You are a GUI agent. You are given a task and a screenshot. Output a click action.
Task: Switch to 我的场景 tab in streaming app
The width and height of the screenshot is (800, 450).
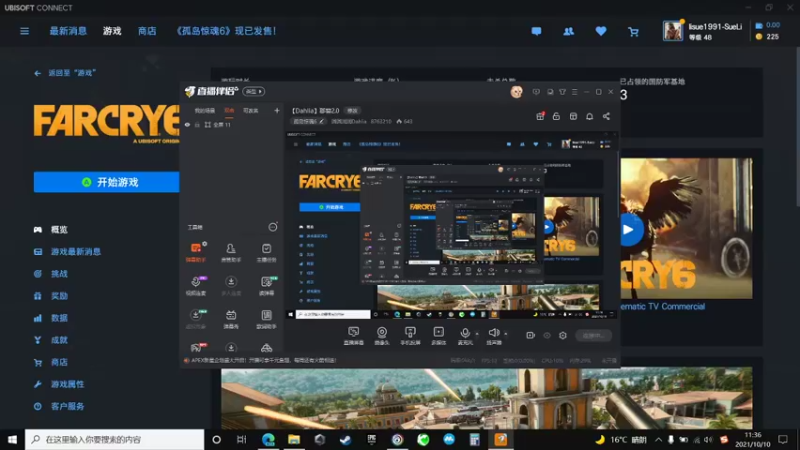205,111
